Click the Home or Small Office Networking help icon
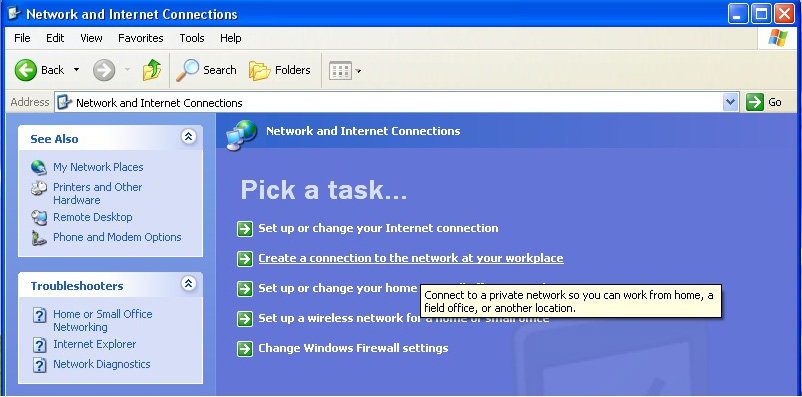The width and height of the screenshot is (802, 397). point(39,316)
